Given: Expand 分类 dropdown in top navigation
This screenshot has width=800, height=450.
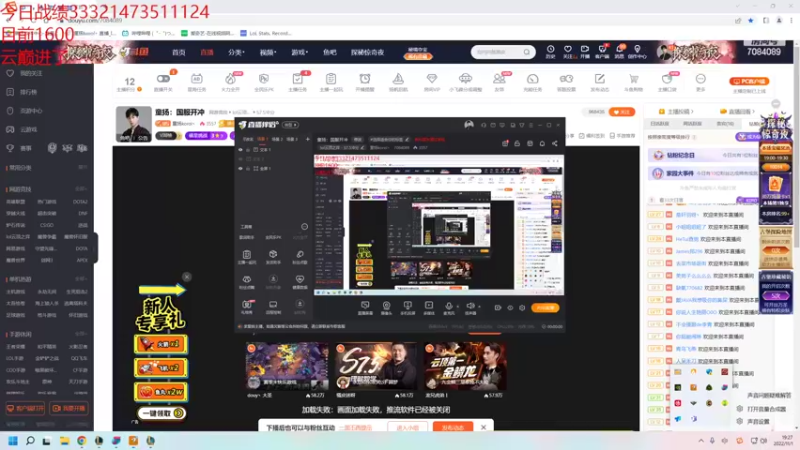Looking at the screenshot, I should tap(236, 52).
